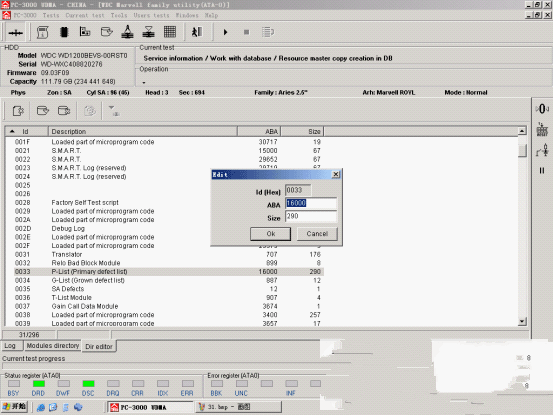Click the grid table icon in the main toolbar
This screenshot has height=415, width=553.
pyautogui.click(x=170, y=32)
